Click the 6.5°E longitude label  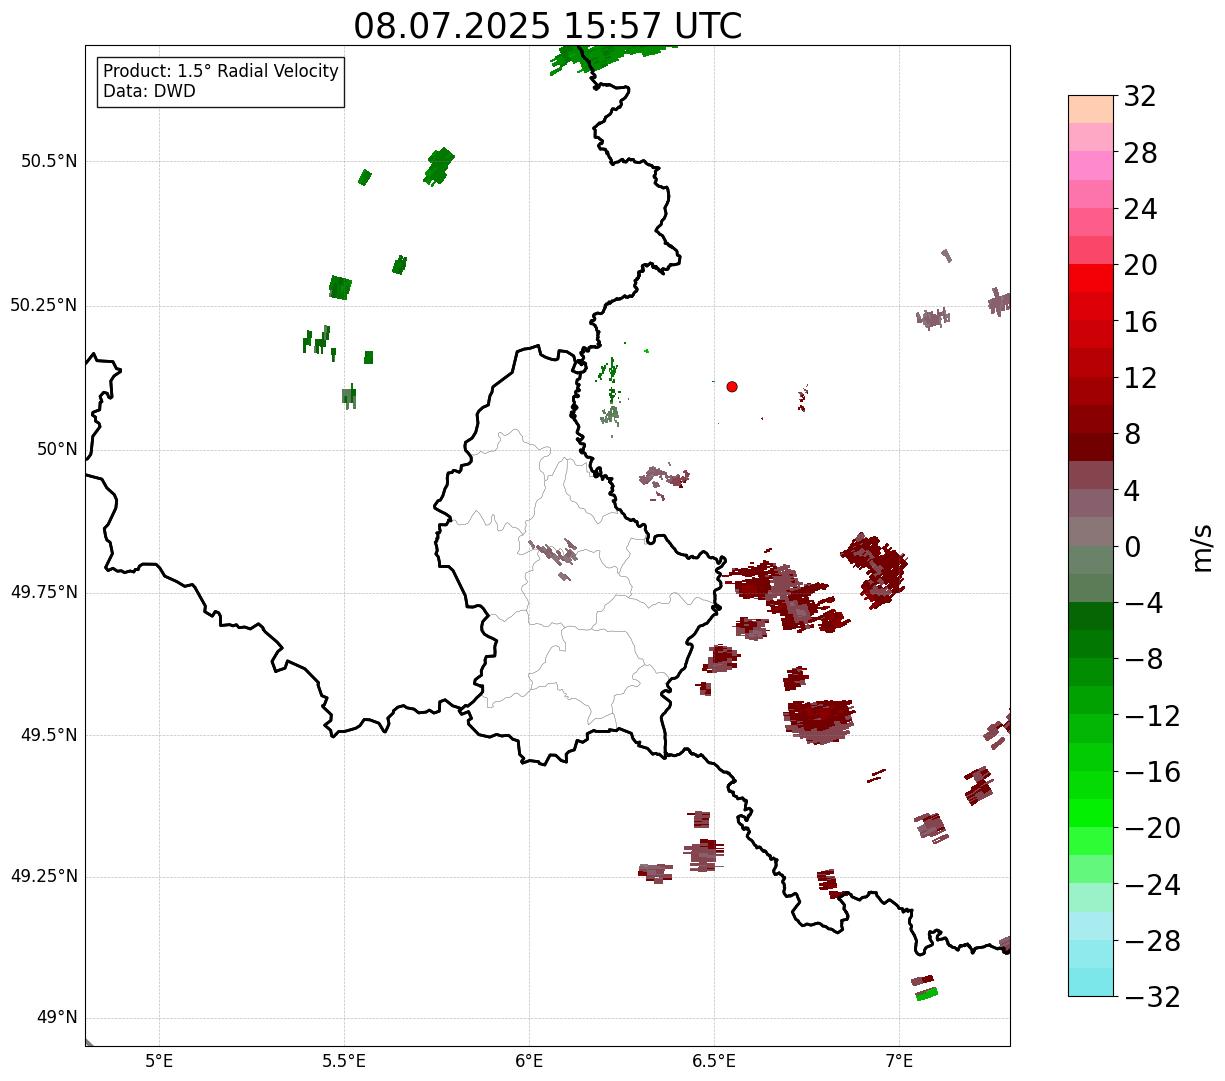(x=715, y=1060)
